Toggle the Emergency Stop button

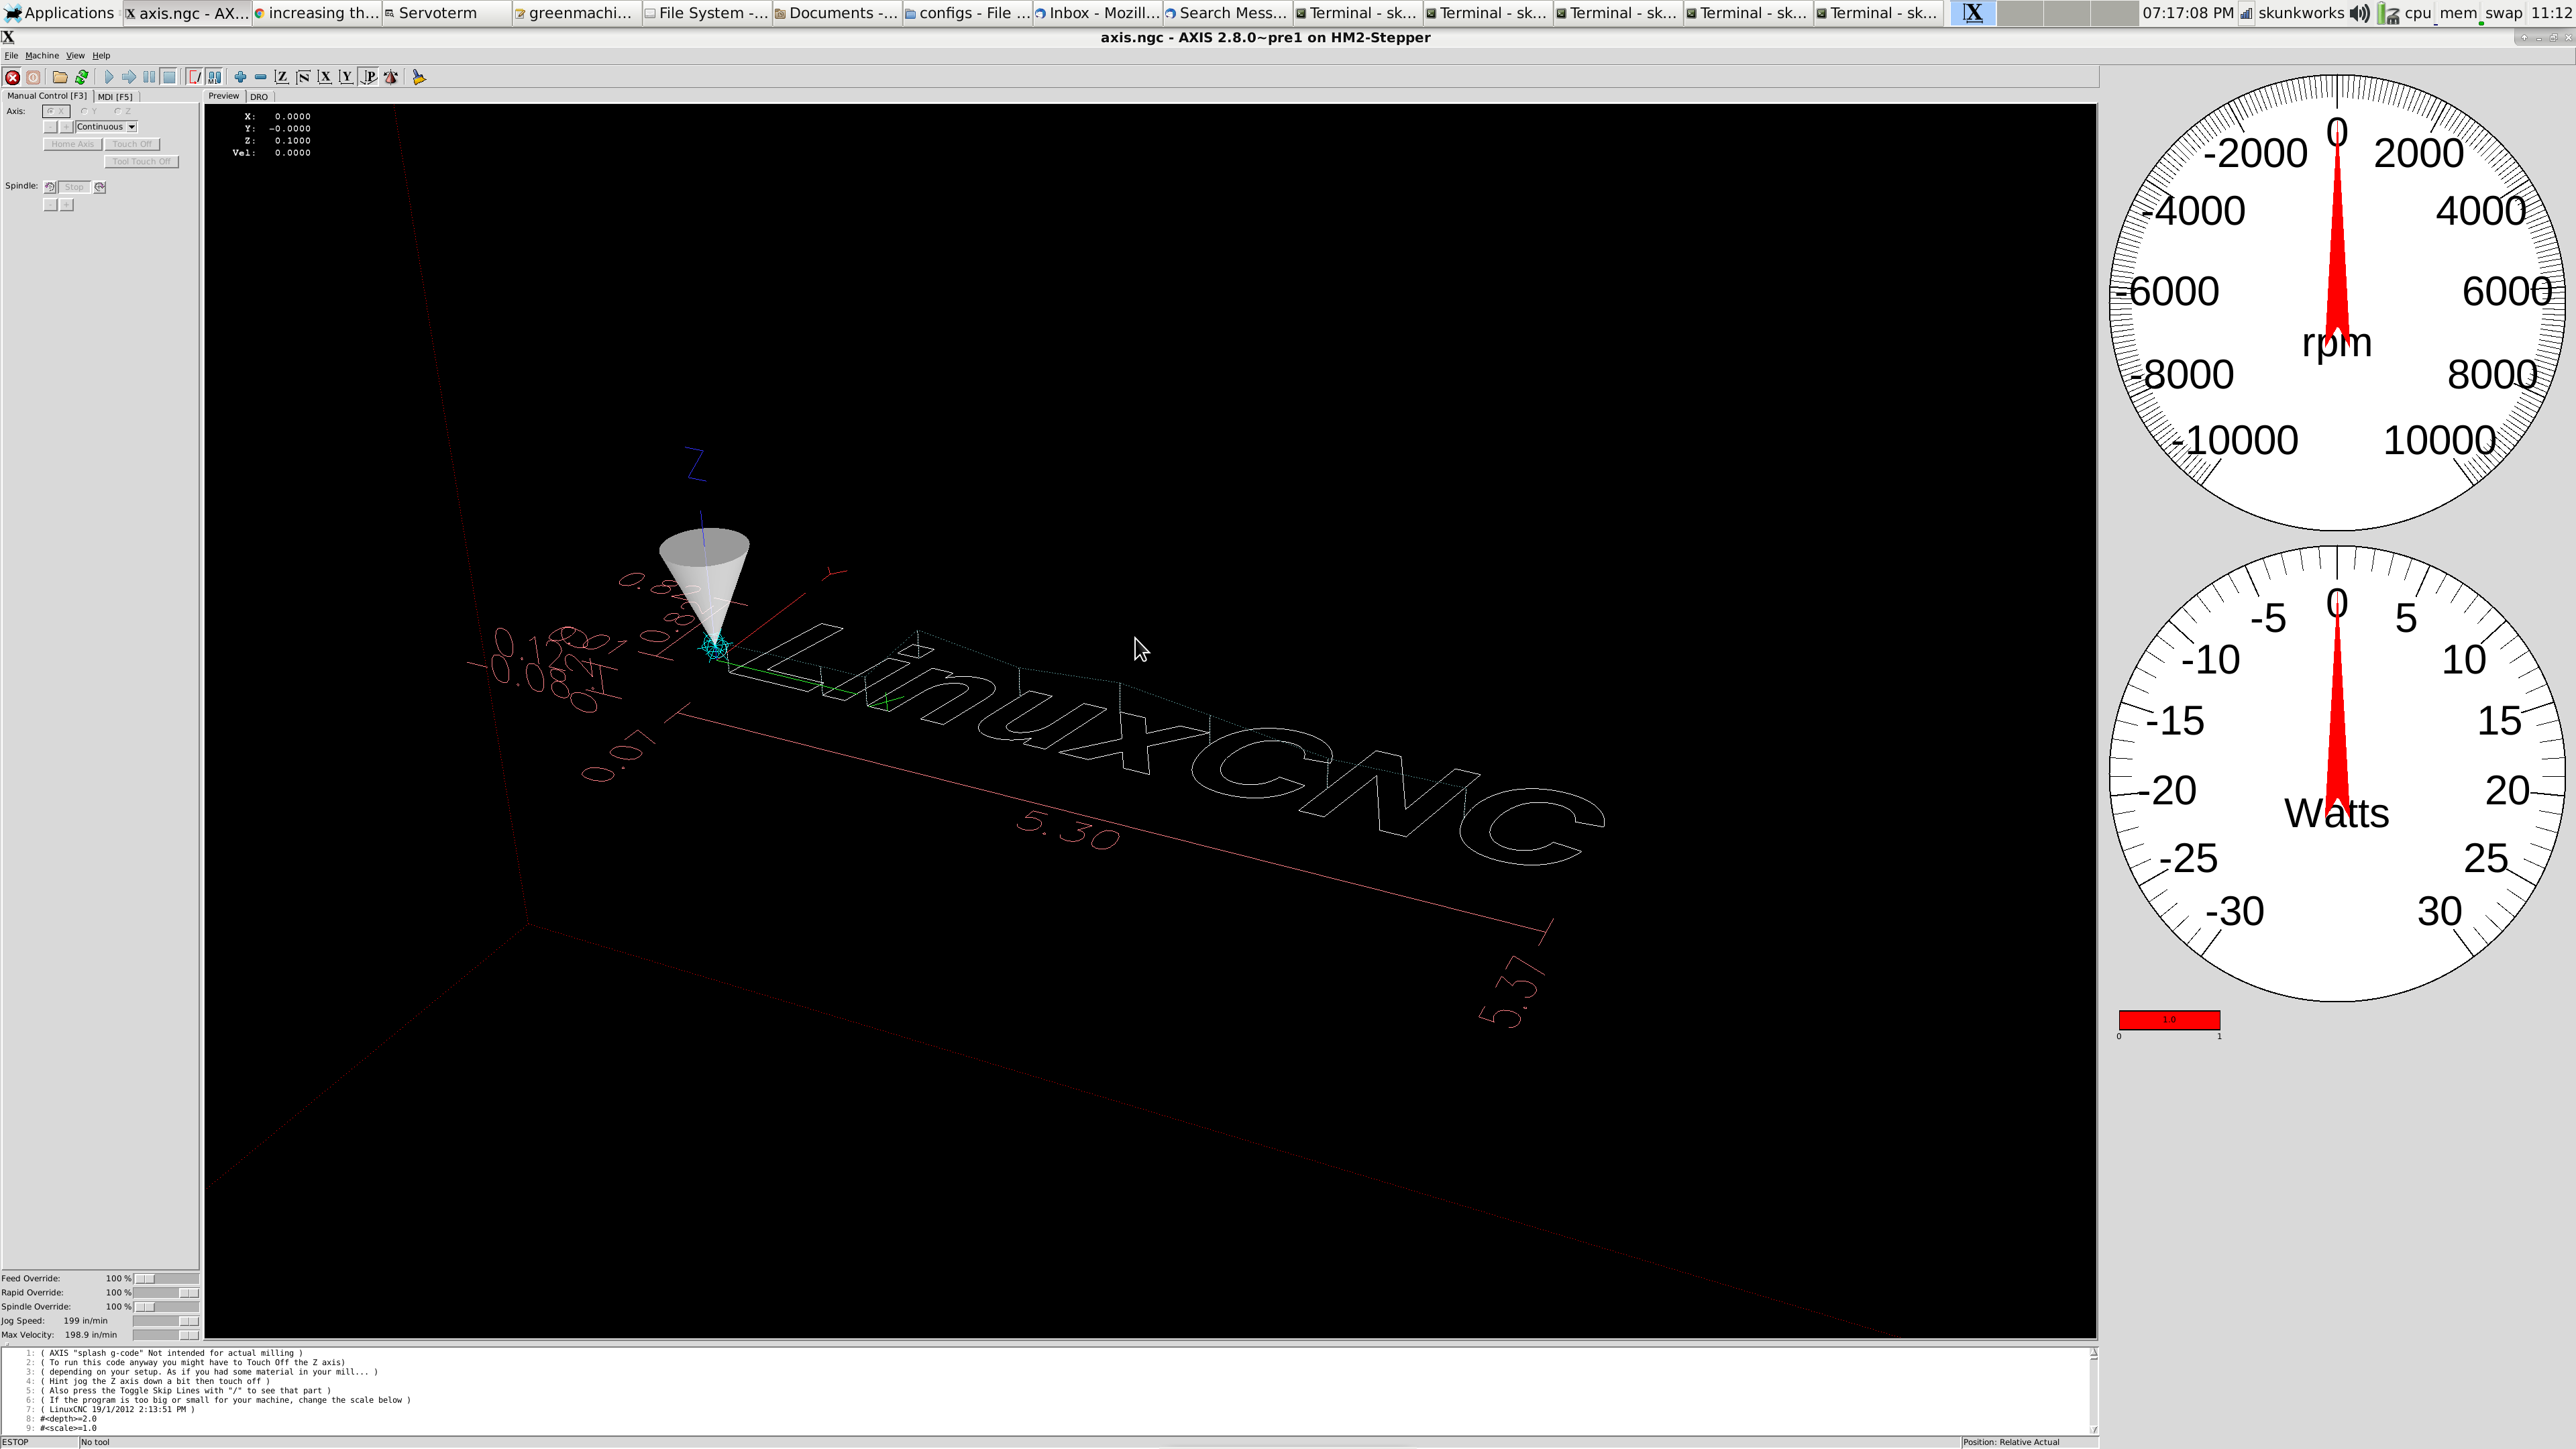click(12, 77)
